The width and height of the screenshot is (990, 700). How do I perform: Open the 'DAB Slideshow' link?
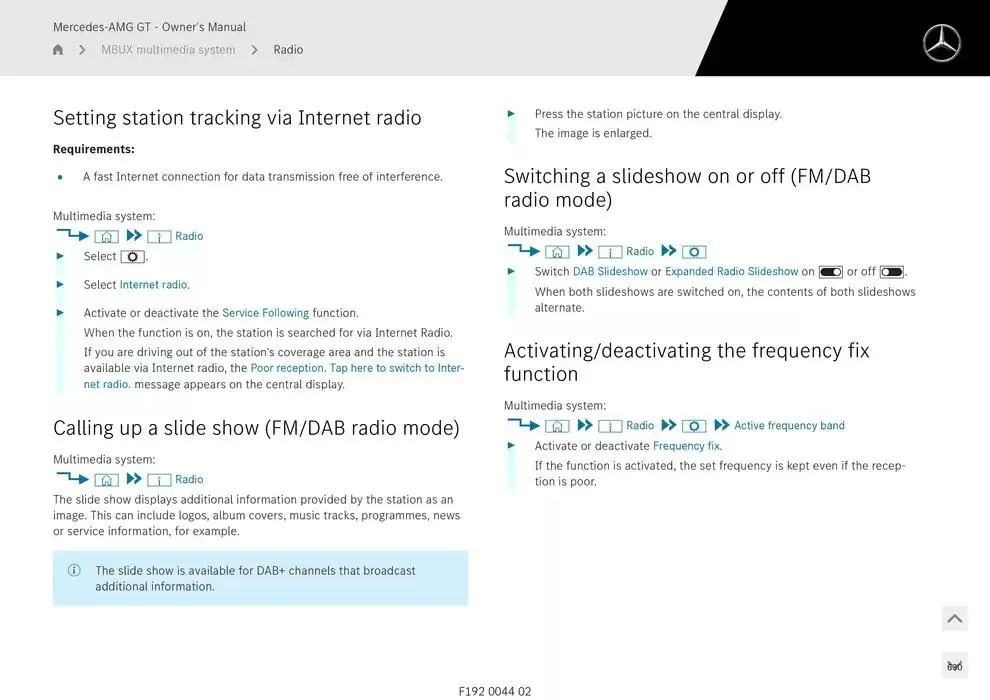[610, 272]
